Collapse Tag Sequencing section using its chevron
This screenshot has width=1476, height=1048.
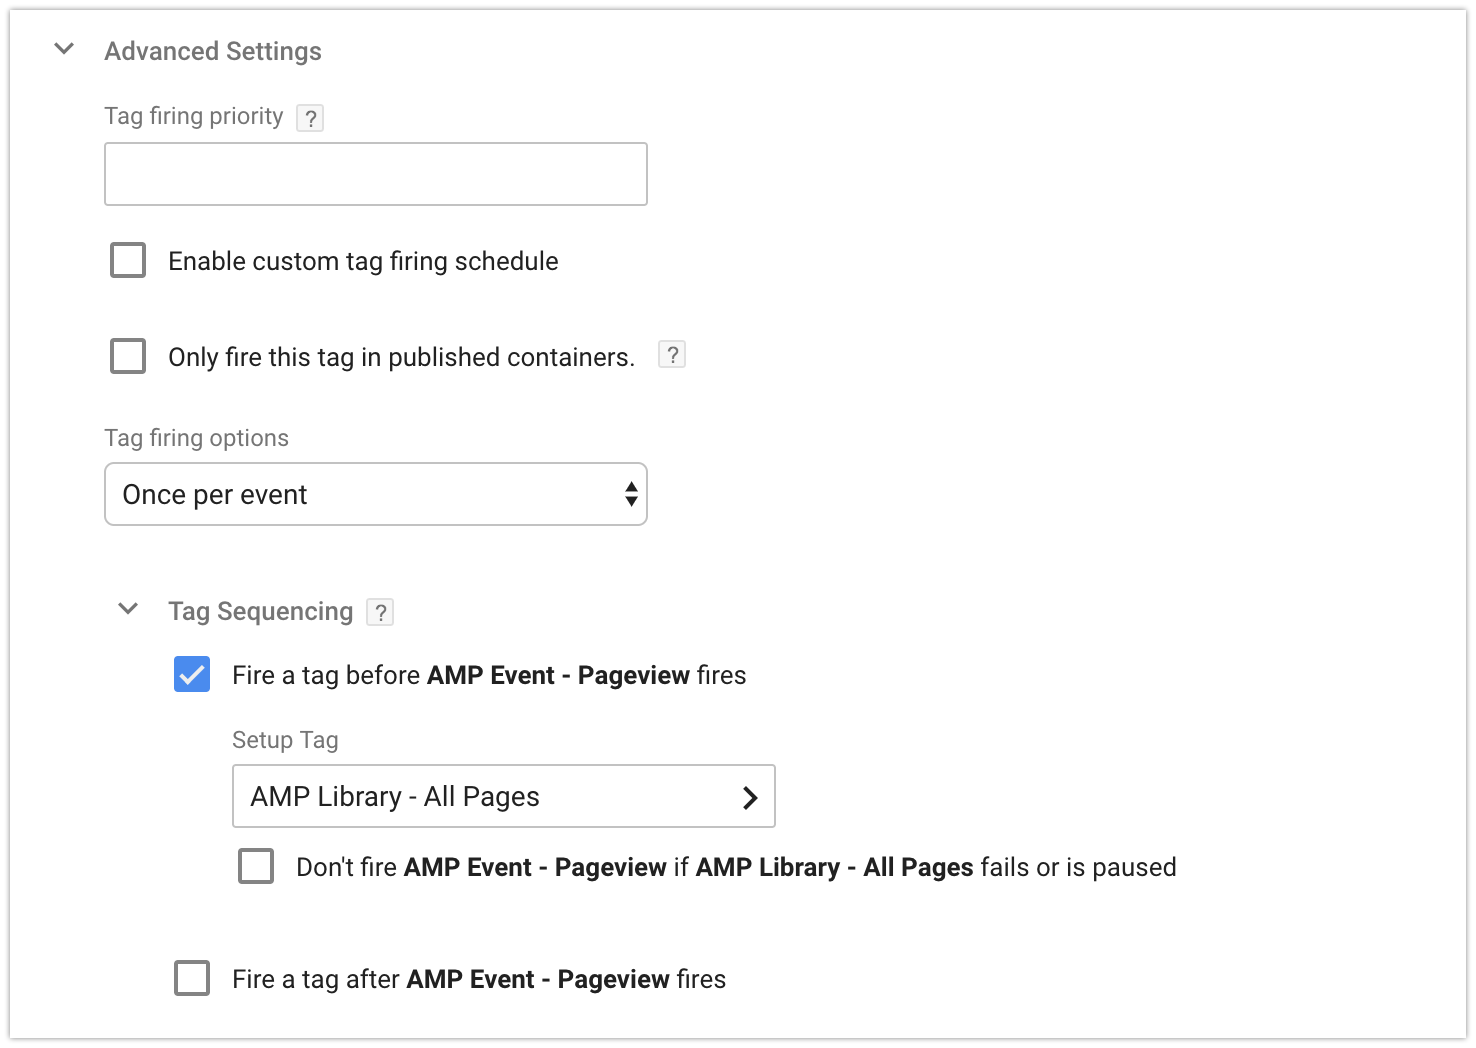[128, 609]
